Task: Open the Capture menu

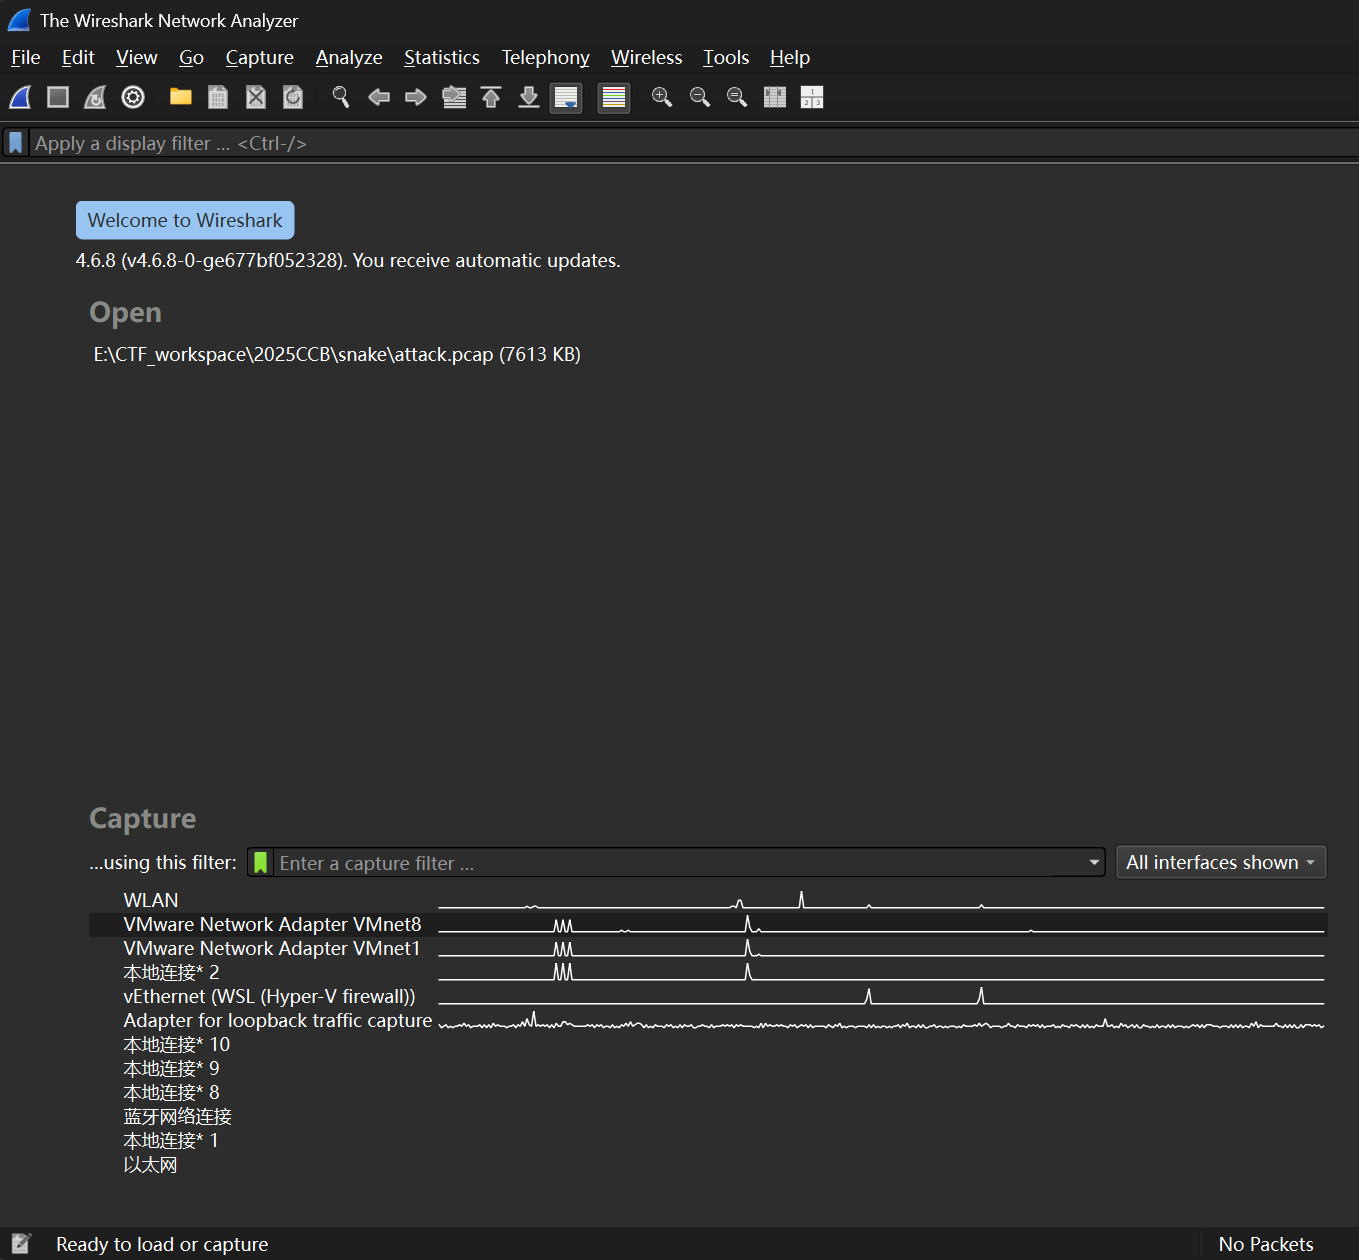Action: [260, 58]
